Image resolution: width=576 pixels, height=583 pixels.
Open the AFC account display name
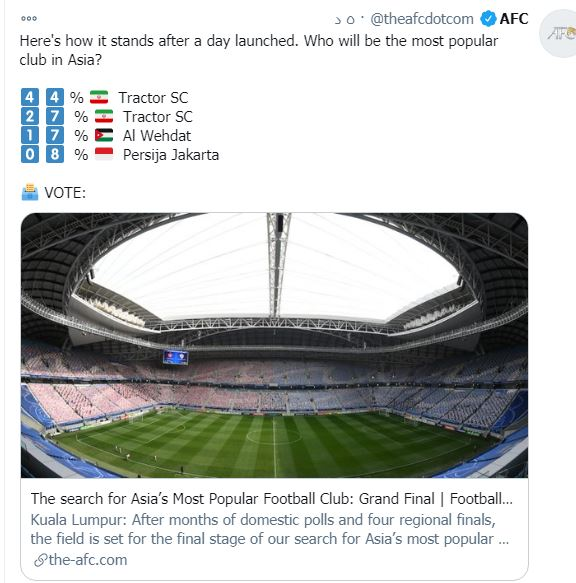point(514,19)
